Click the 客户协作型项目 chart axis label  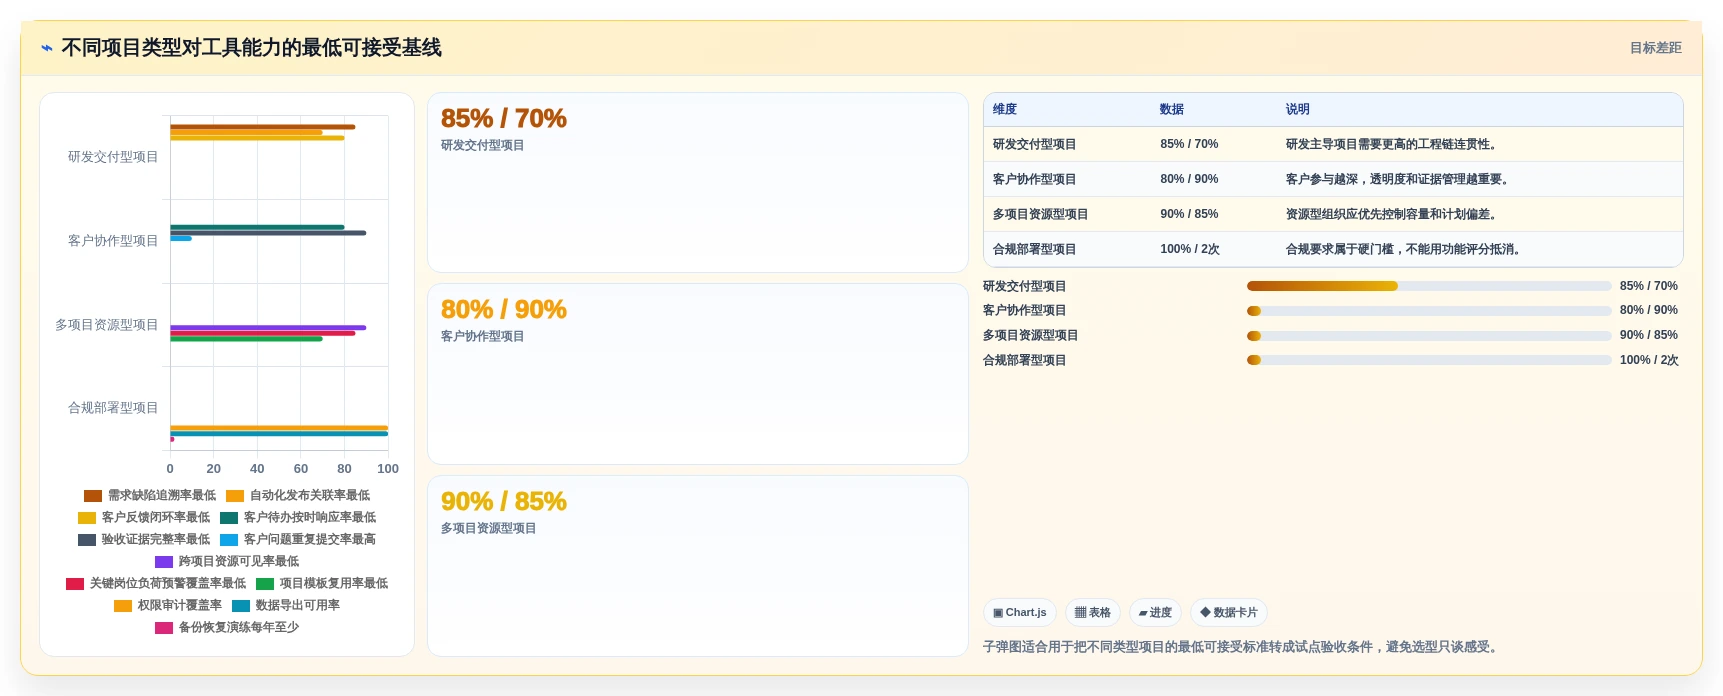click(x=113, y=241)
